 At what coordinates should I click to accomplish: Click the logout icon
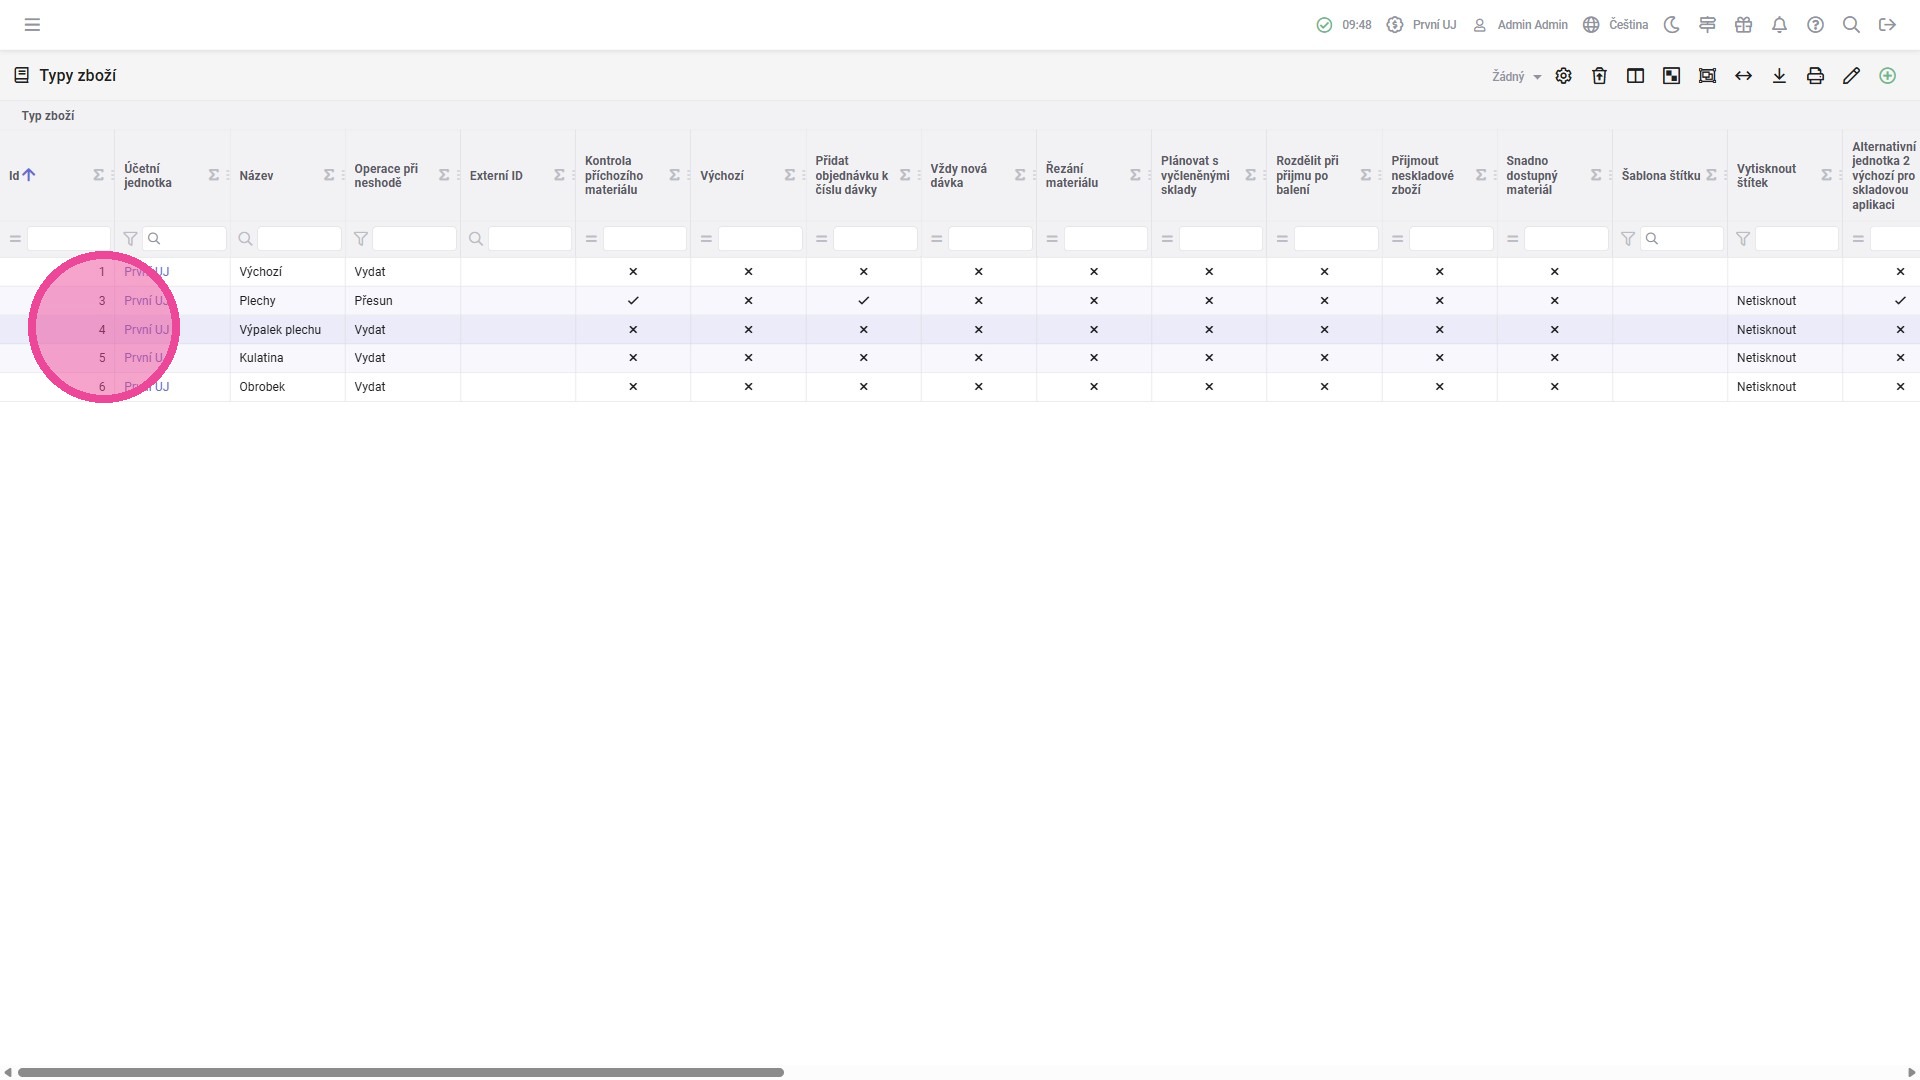point(1887,25)
